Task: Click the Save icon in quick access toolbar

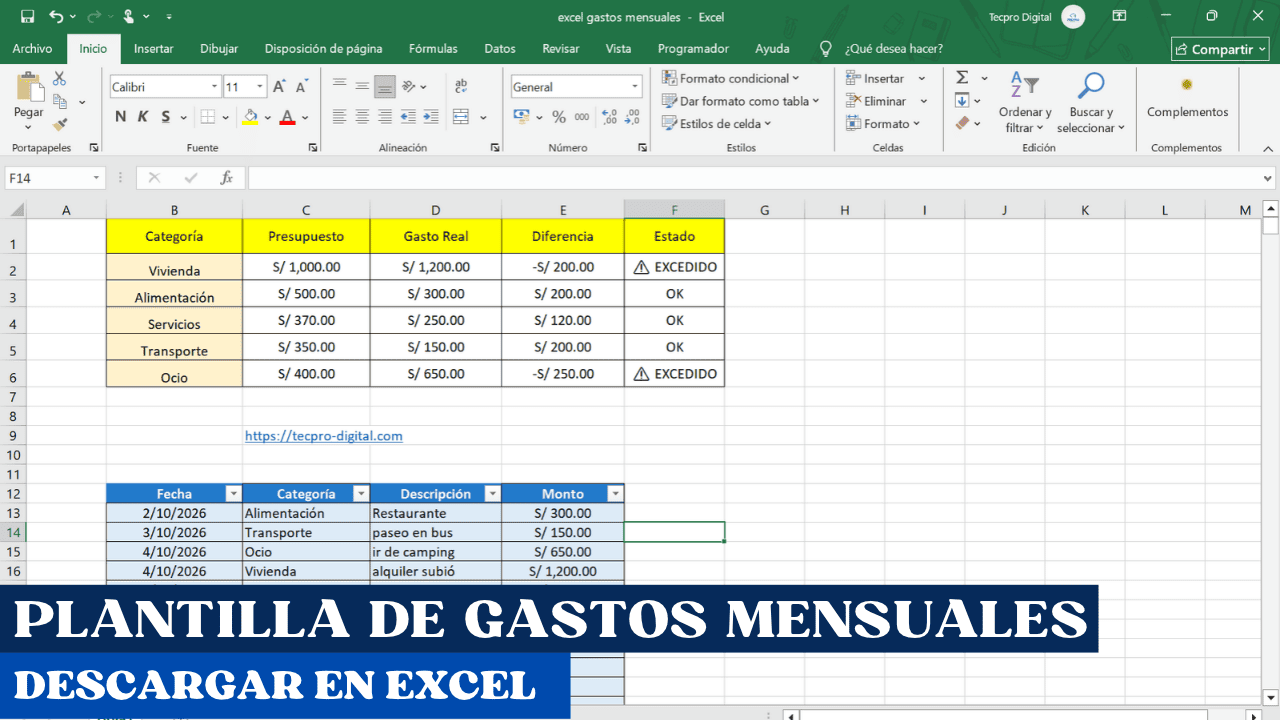Action: click(27, 17)
